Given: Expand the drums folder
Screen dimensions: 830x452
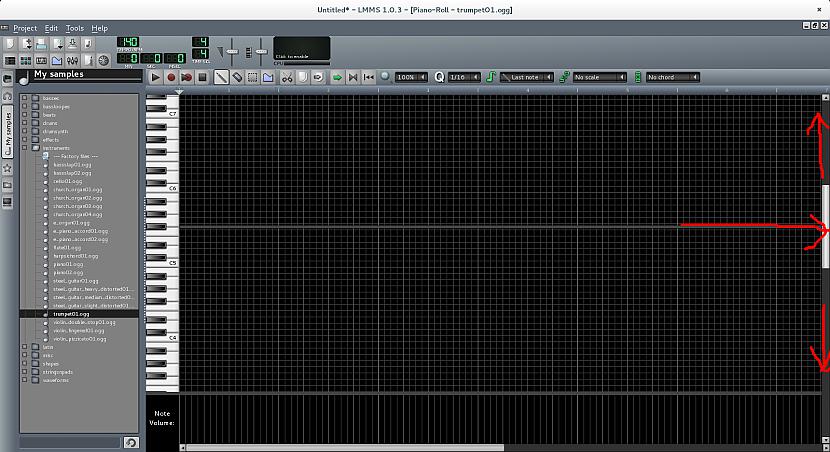Looking at the screenshot, I should [x=24, y=123].
